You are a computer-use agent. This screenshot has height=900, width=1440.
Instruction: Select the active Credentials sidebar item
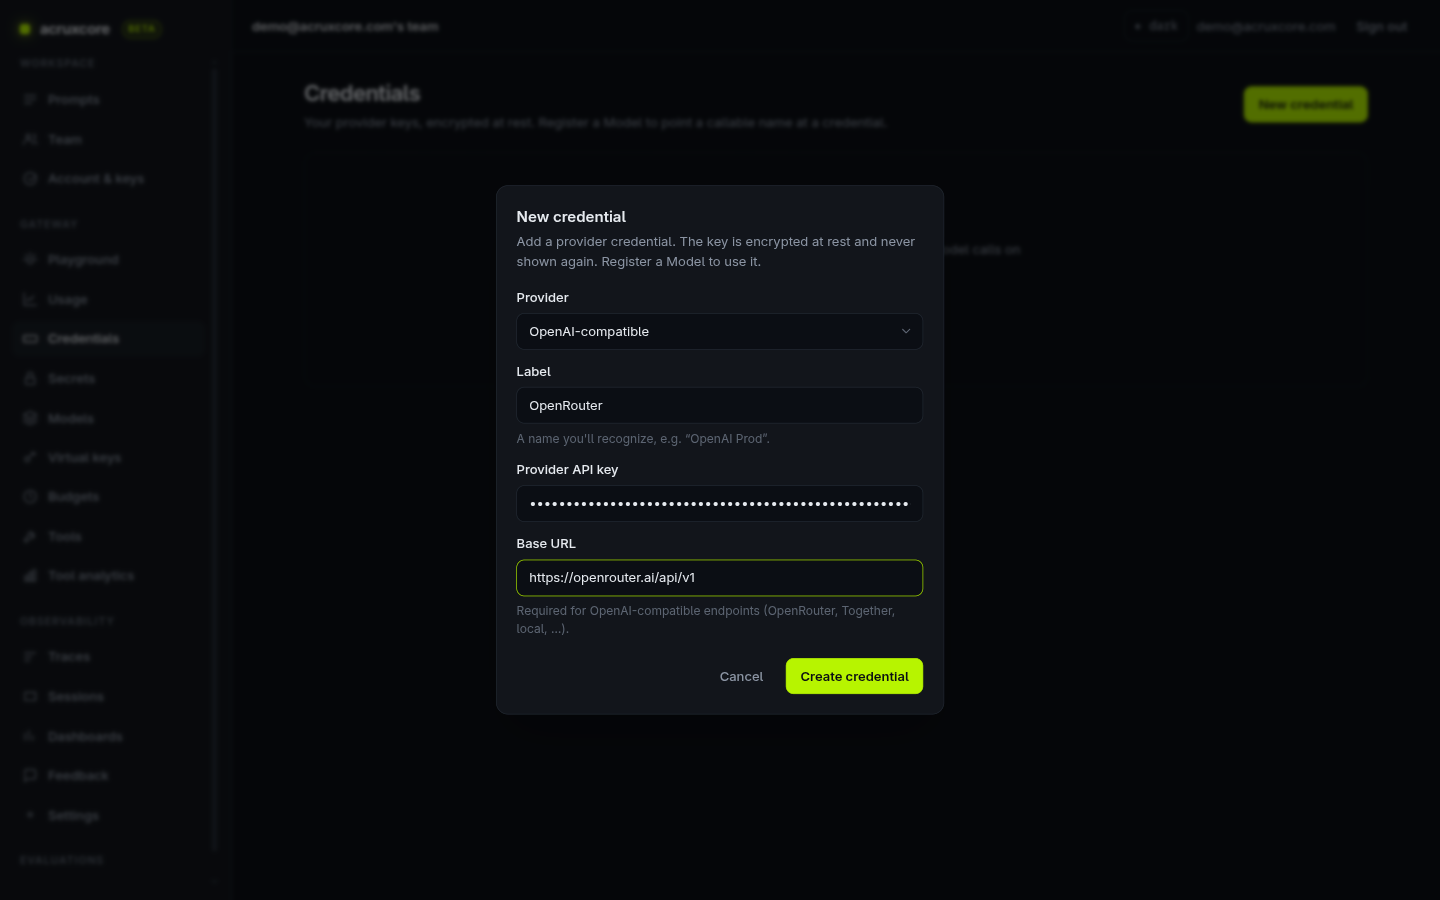[x=110, y=339]
